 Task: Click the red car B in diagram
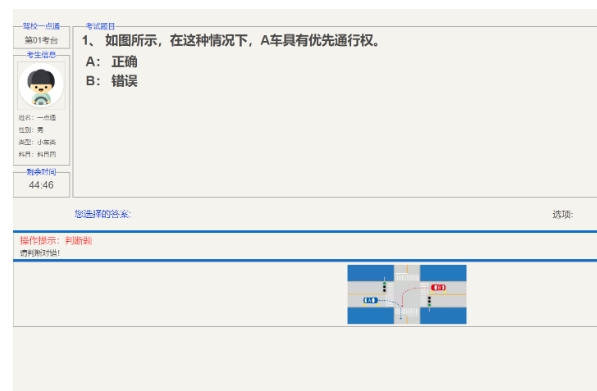(x=438, y=287)
